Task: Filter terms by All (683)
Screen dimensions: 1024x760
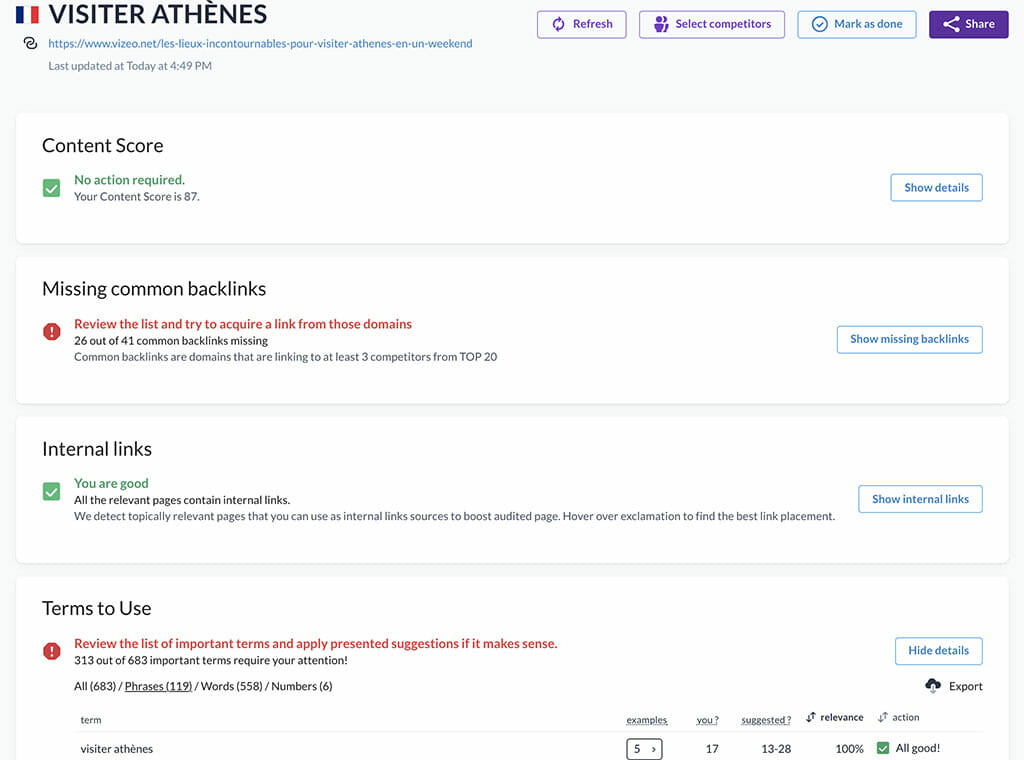Action: point(95,686)
